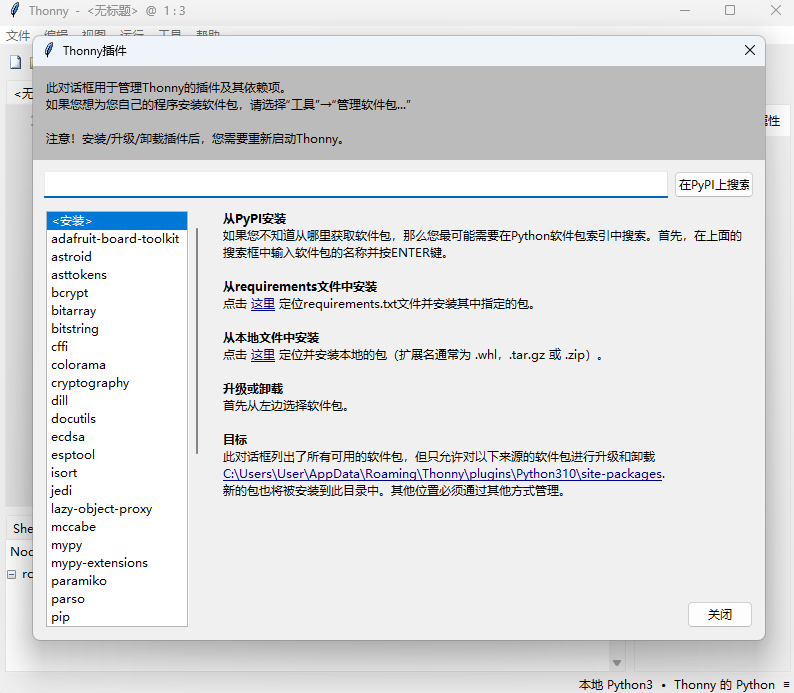Select dill package
This screenshot has width=794, height=693.
(x=116, y=400)
